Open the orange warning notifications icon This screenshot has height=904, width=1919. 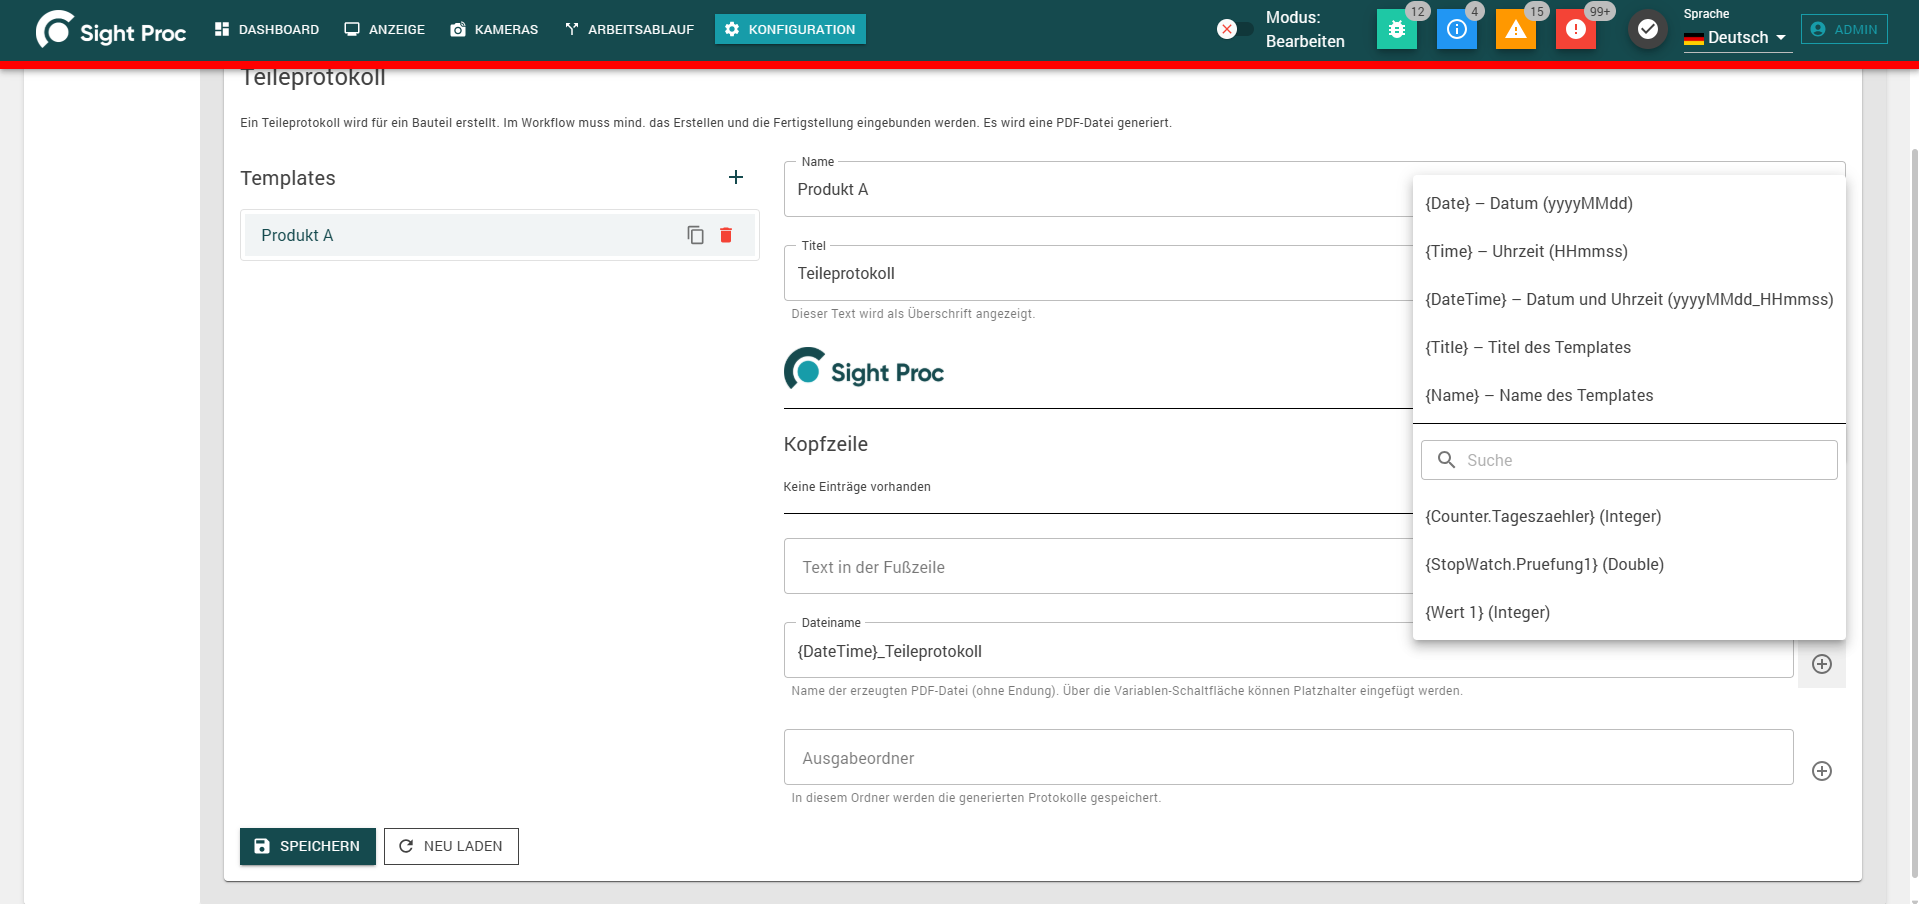(1516, 29)
